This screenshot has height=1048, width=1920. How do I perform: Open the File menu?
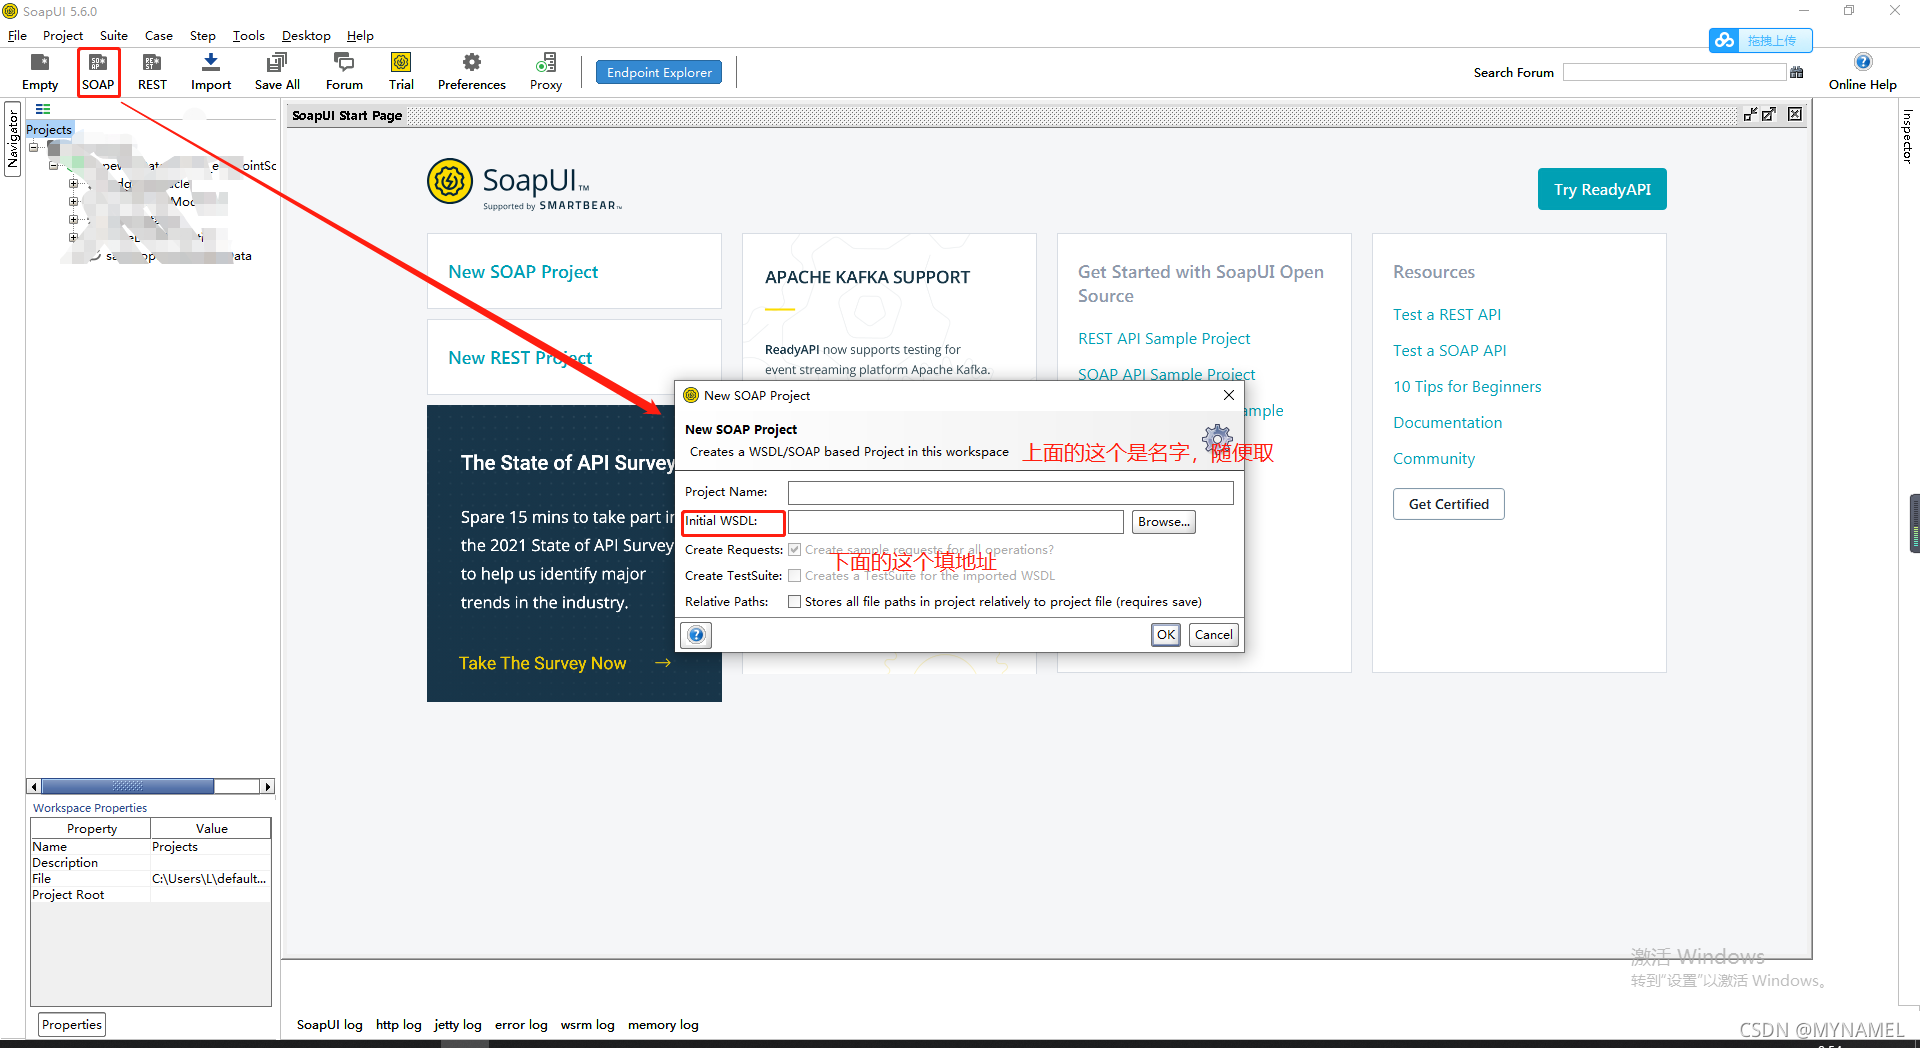pos(18,35)
